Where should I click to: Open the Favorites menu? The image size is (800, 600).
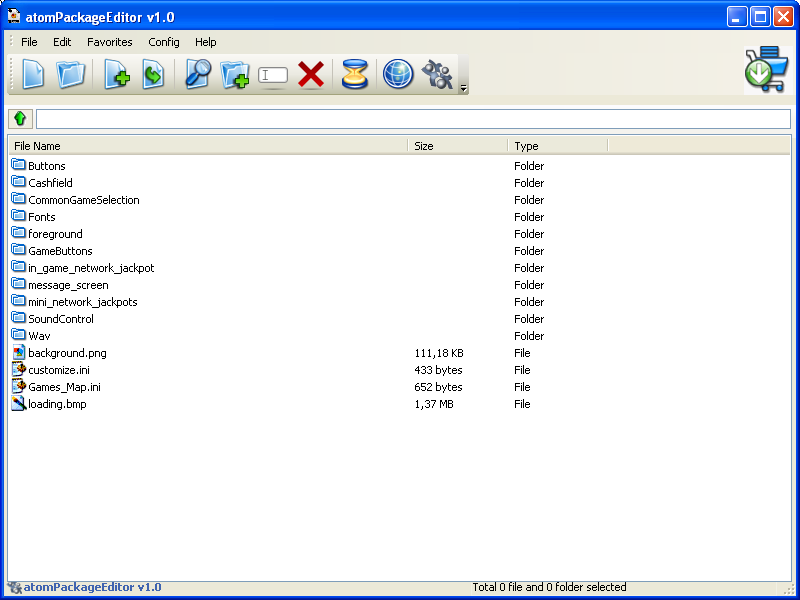tap(109, 42)
